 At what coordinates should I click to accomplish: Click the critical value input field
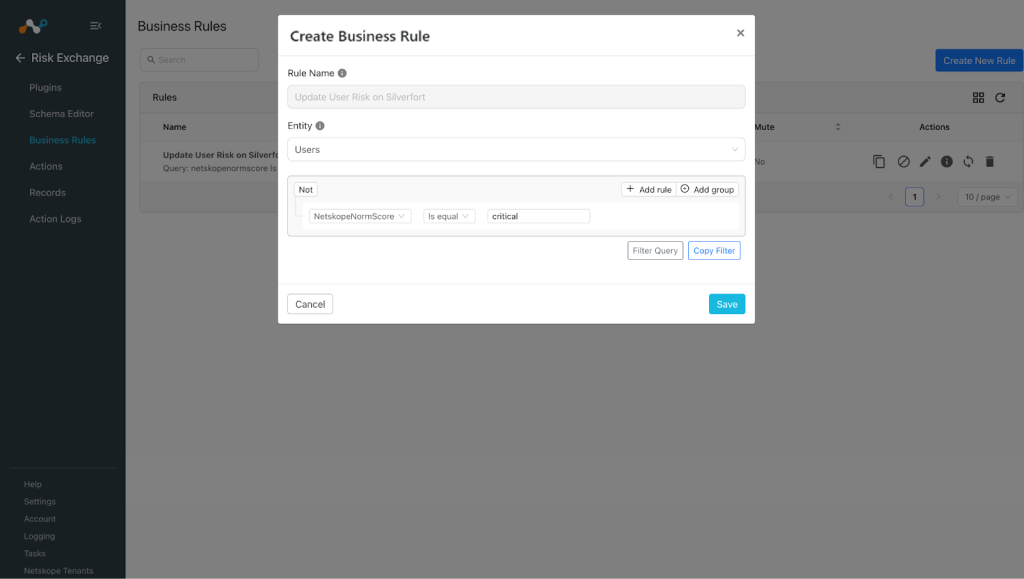click(538, 216)
